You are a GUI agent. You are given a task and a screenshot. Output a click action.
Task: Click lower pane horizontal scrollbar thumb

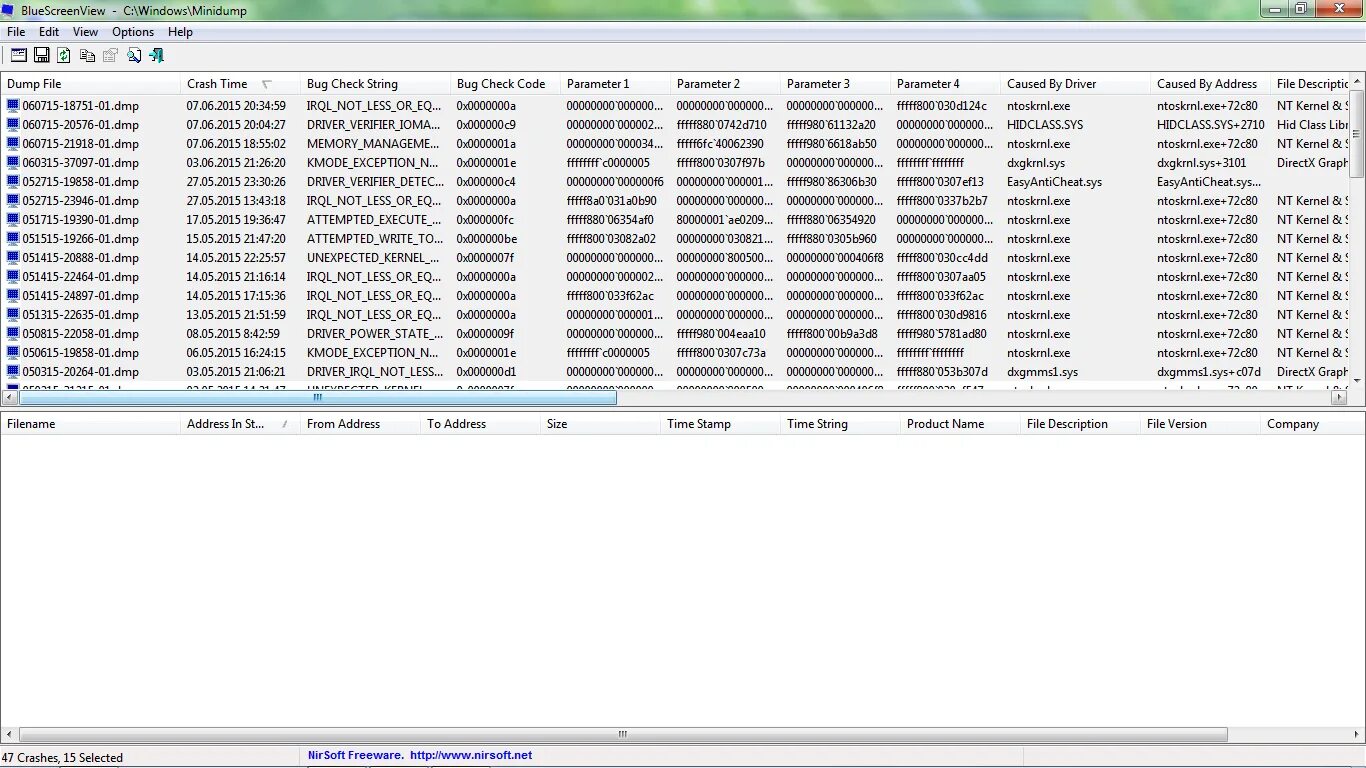(x=623, y=734)
